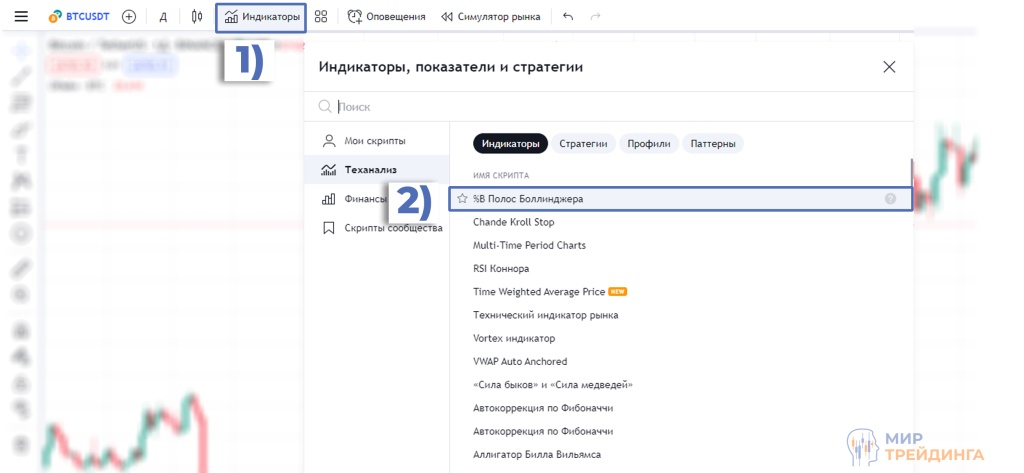Open the Индикаторы toolbar button
1024x473 pixels.
(x=262, y=17)
